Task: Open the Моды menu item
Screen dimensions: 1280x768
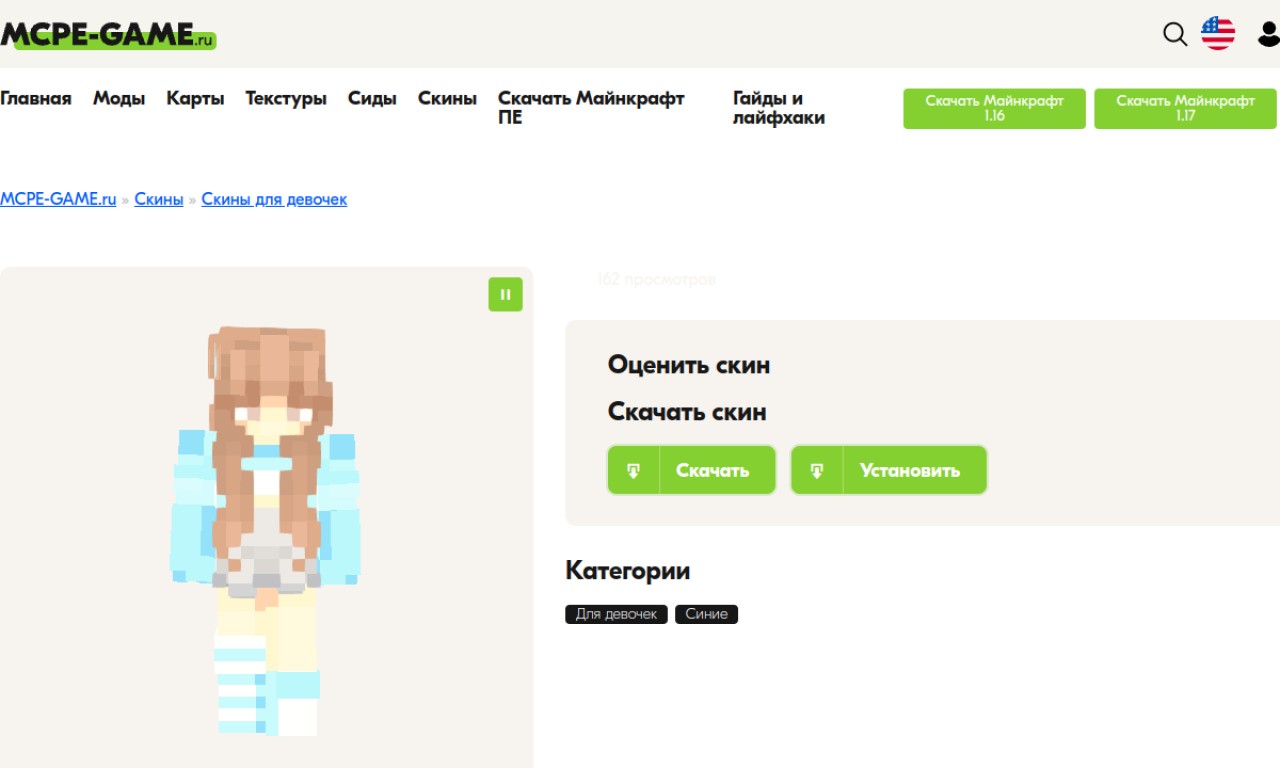Action: coord(119,98)
